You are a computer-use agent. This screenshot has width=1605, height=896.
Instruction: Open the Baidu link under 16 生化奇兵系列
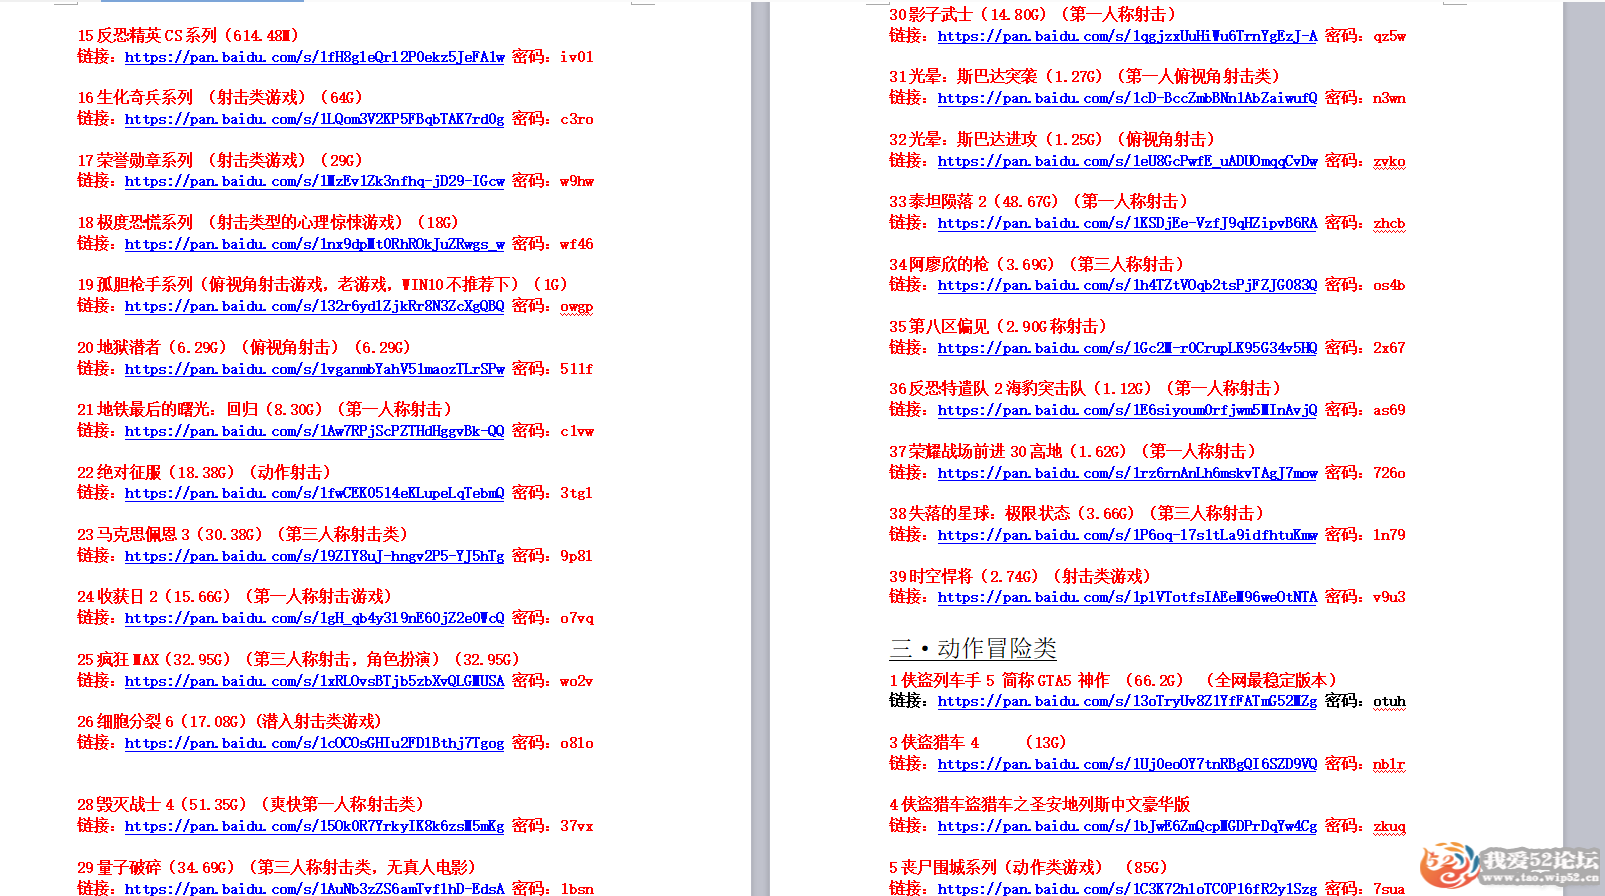[x=314, y=119]
